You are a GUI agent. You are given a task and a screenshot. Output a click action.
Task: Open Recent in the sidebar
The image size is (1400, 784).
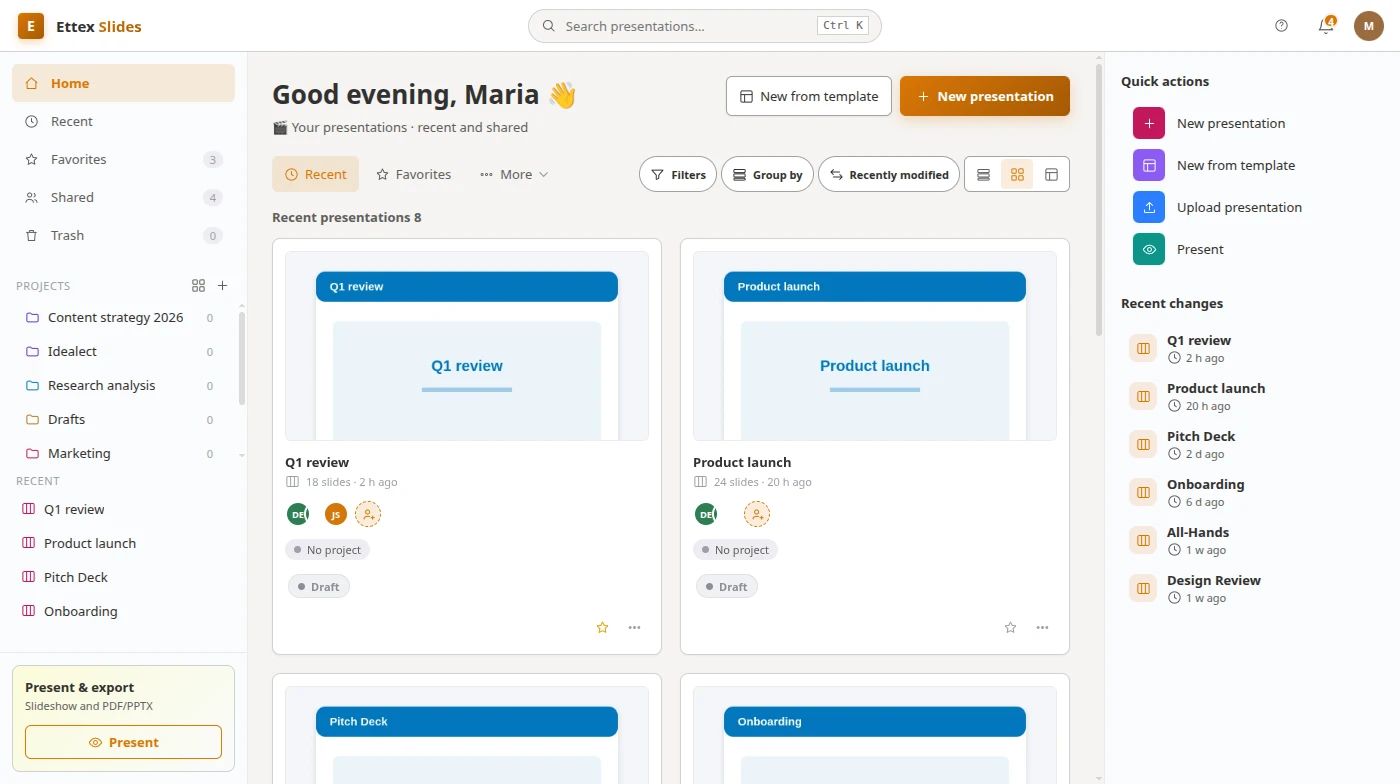click(x=123, y=121)
